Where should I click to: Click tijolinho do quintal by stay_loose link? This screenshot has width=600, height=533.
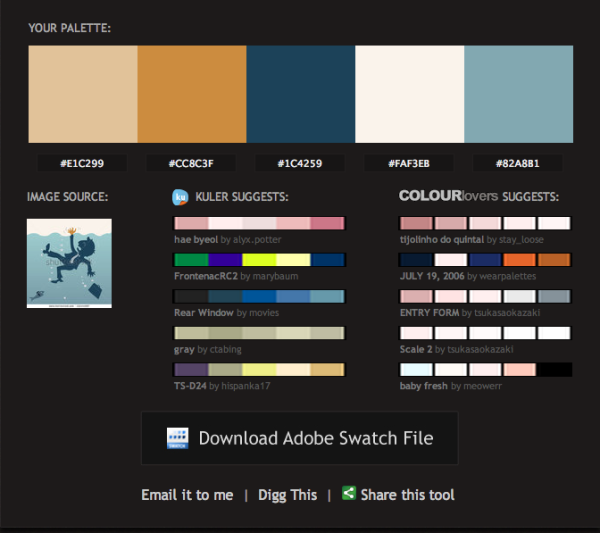pos(472,240)
